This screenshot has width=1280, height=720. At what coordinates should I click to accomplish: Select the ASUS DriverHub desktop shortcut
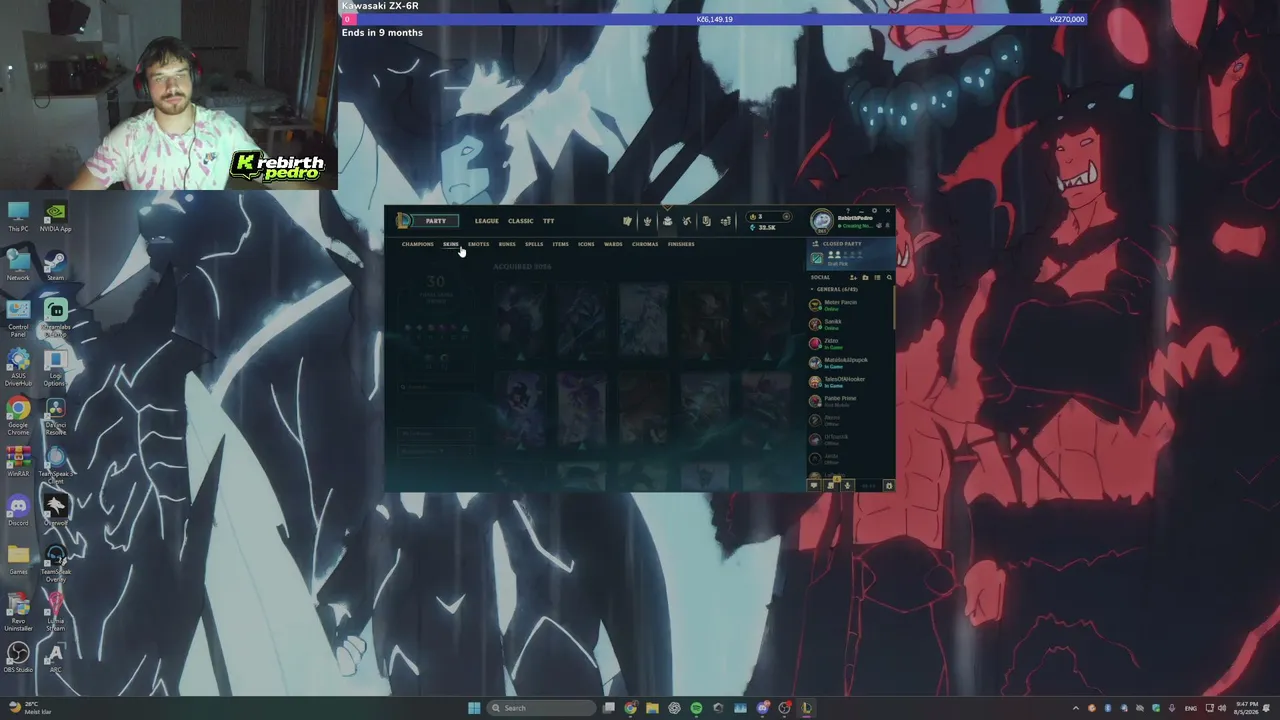click(x=18, y=366)
